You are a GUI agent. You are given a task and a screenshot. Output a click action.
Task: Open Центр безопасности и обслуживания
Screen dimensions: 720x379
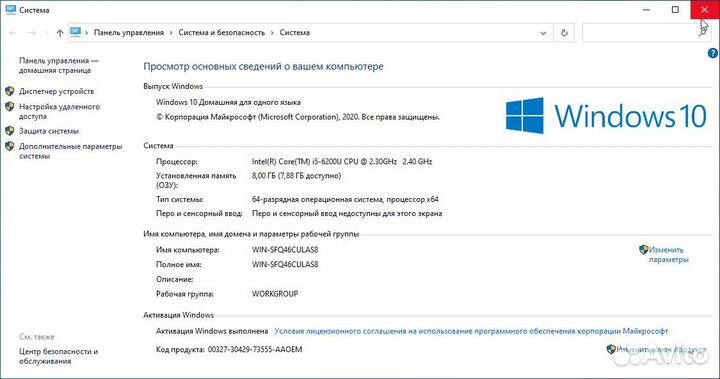tap(58, 356)
